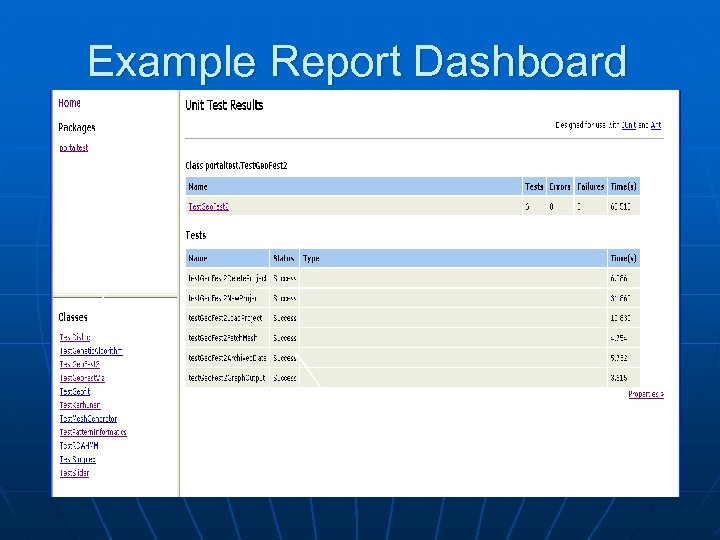Click the Class portaltest.TestGeoFest2 heading
Screen dimensions: 720x540
(x=236, y=165)
